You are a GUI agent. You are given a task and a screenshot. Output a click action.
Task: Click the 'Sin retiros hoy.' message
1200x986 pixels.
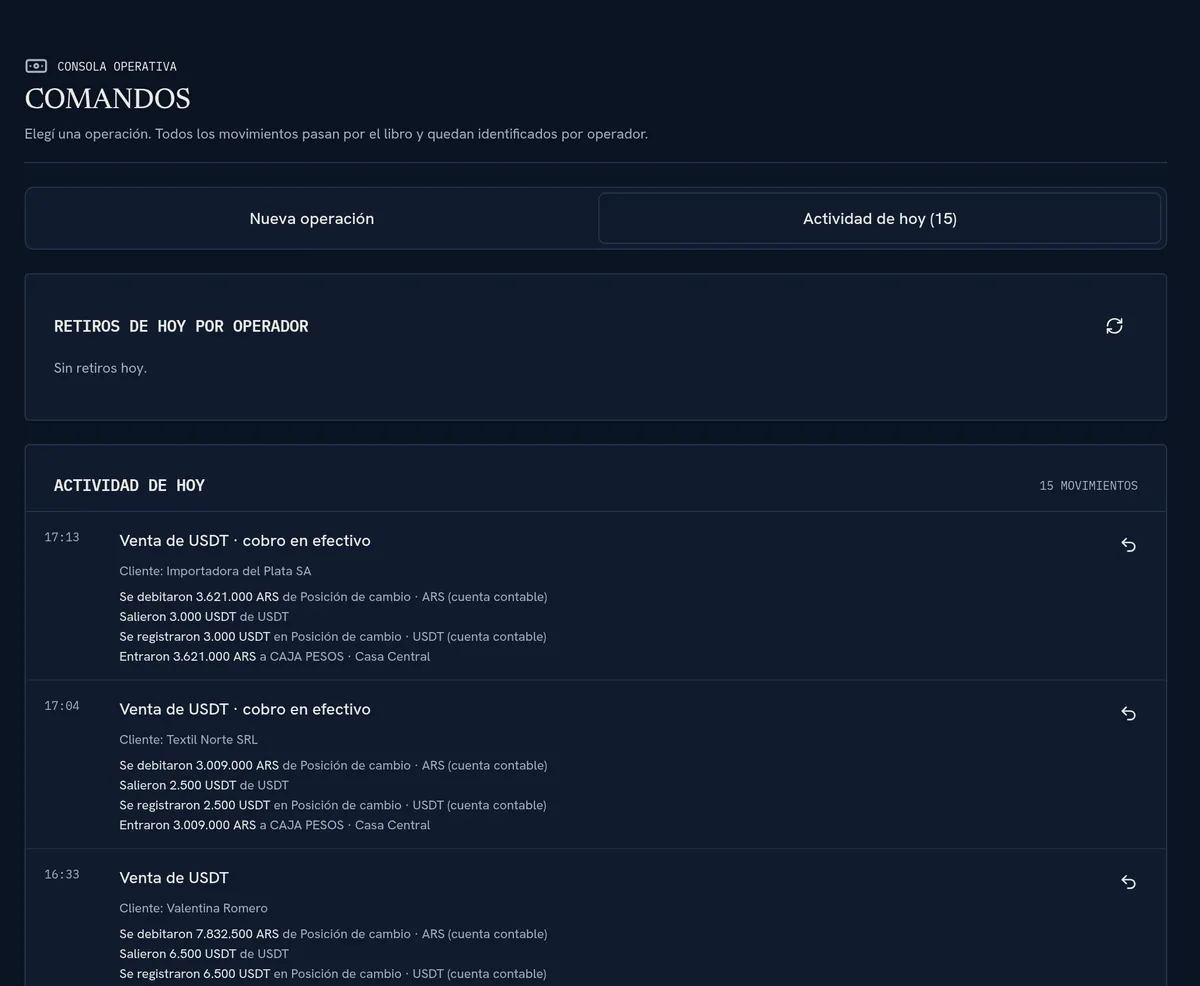(x=100, y=368)
